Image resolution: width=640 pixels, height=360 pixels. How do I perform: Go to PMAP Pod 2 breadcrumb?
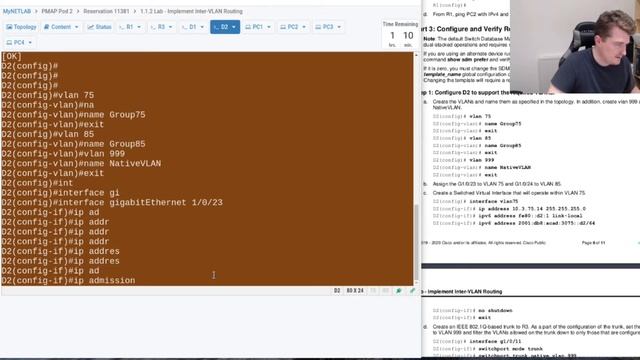(x=57, y=11)
